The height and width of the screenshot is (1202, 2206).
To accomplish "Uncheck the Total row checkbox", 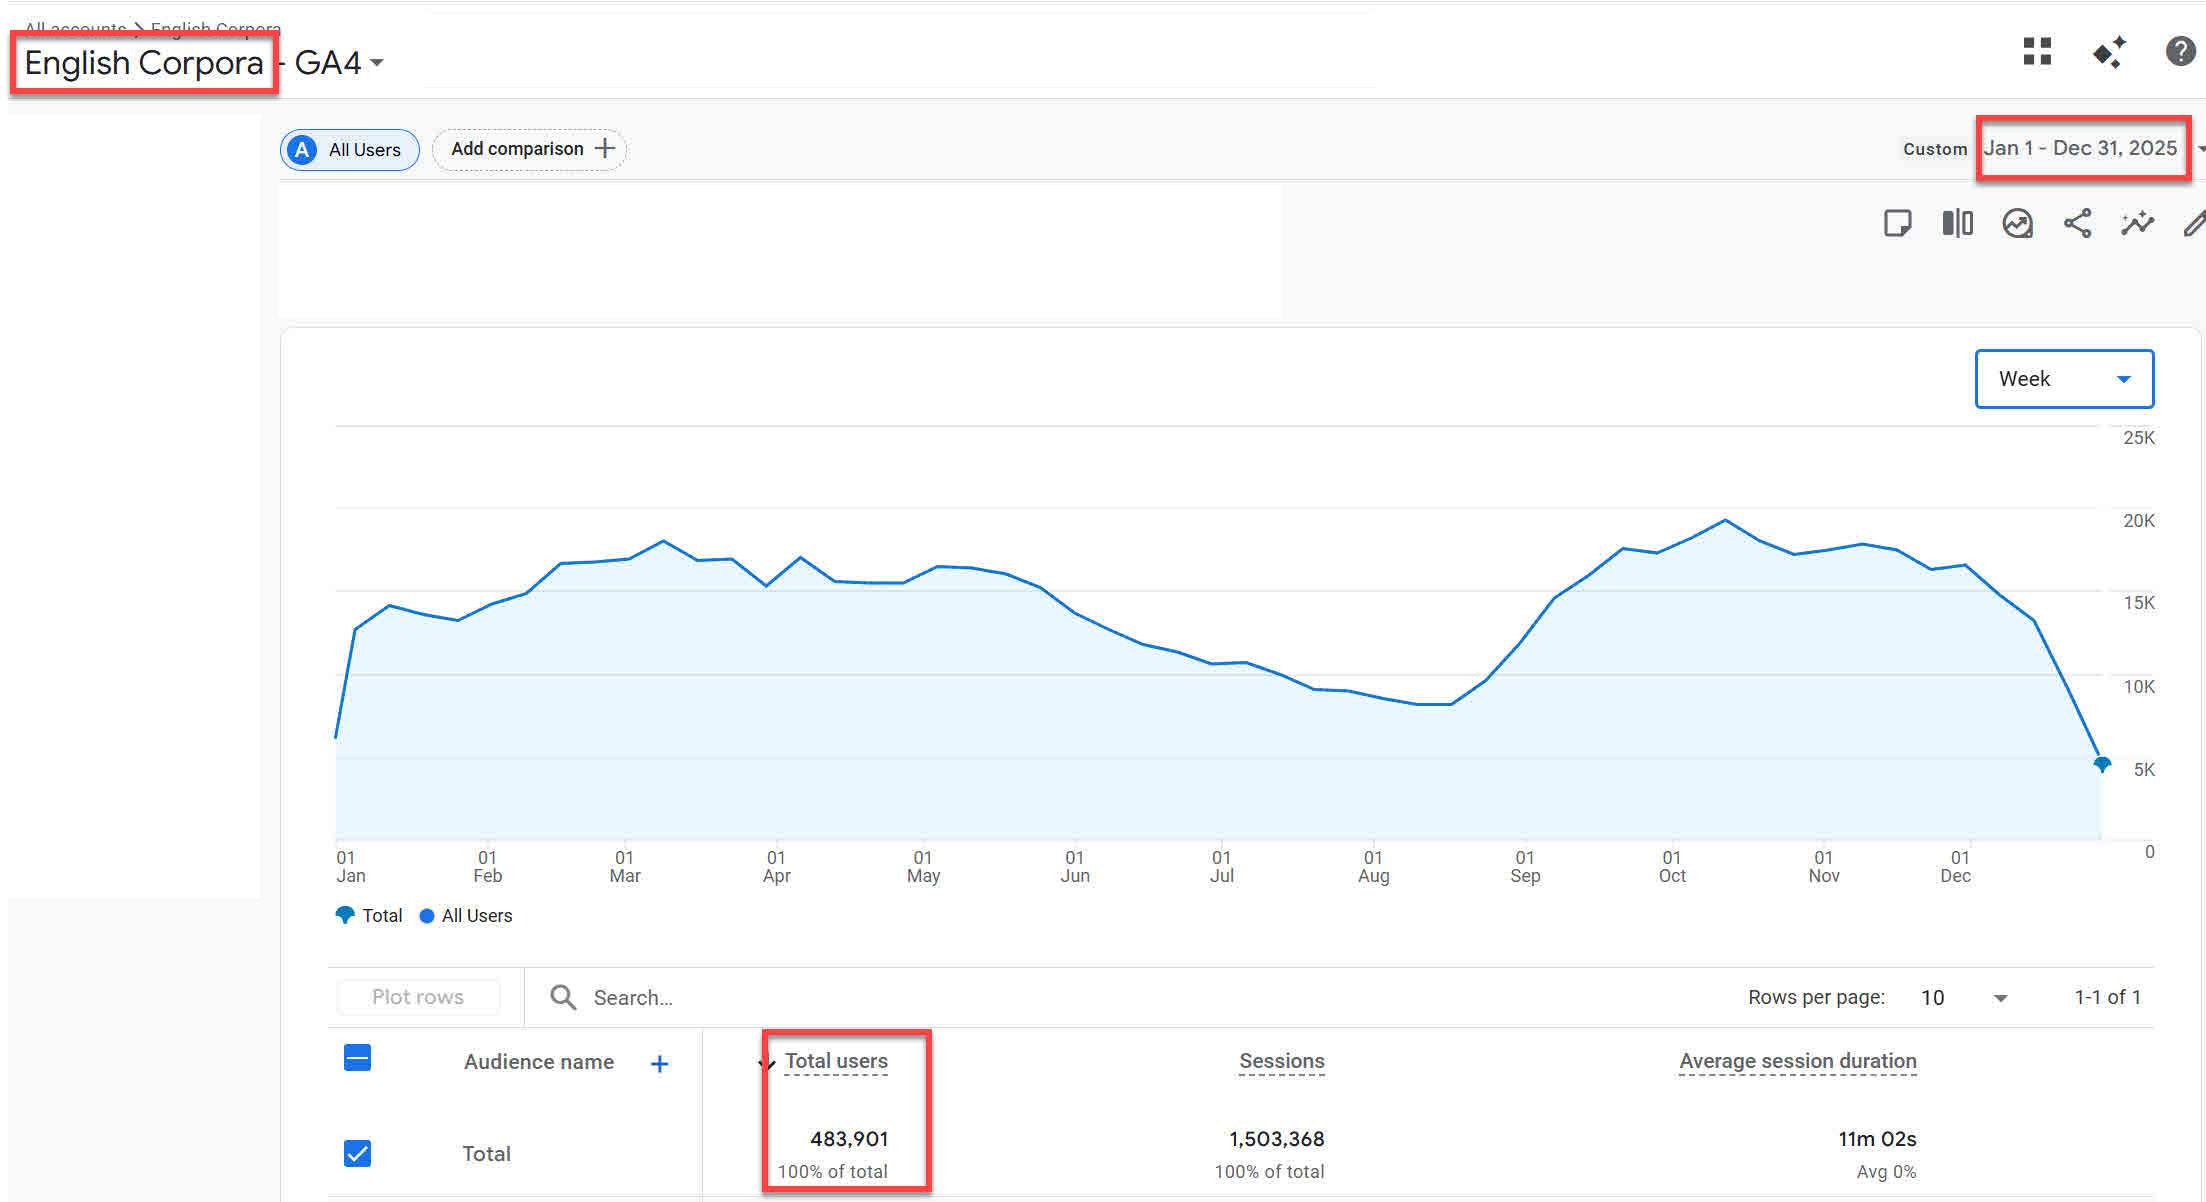I will pos(357,1153).
